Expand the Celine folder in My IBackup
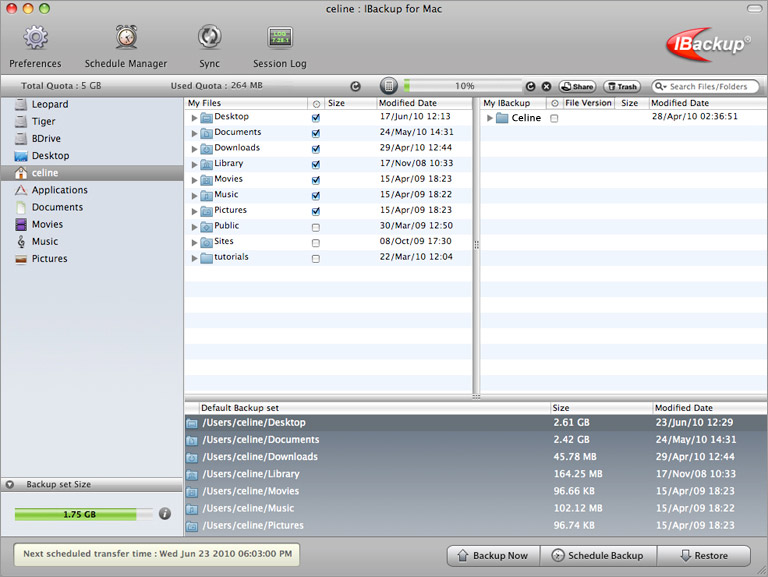 point(489,119)
